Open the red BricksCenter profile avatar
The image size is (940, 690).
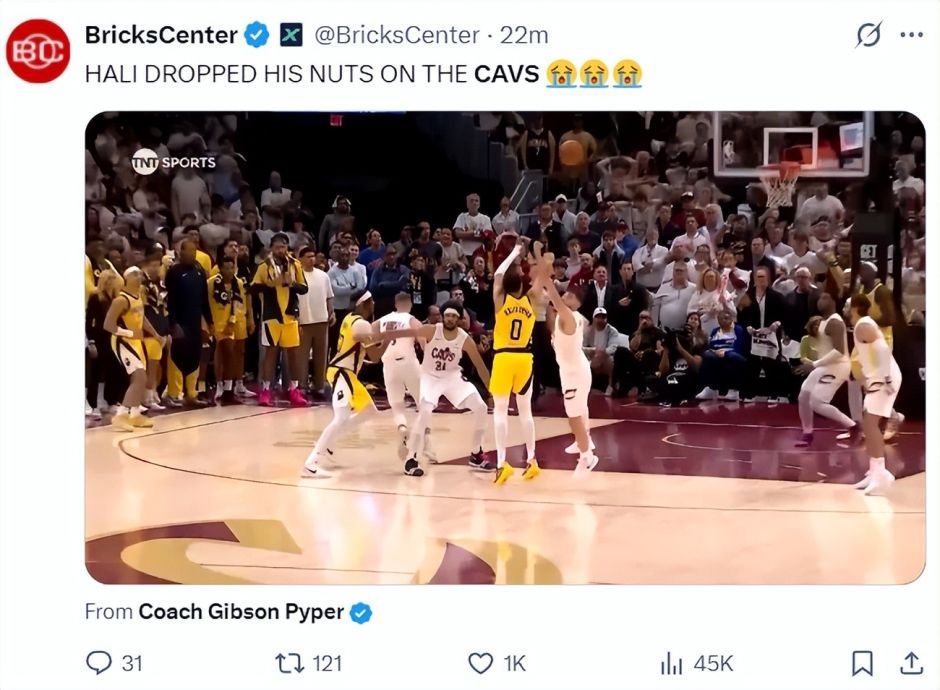coord(38,51)
